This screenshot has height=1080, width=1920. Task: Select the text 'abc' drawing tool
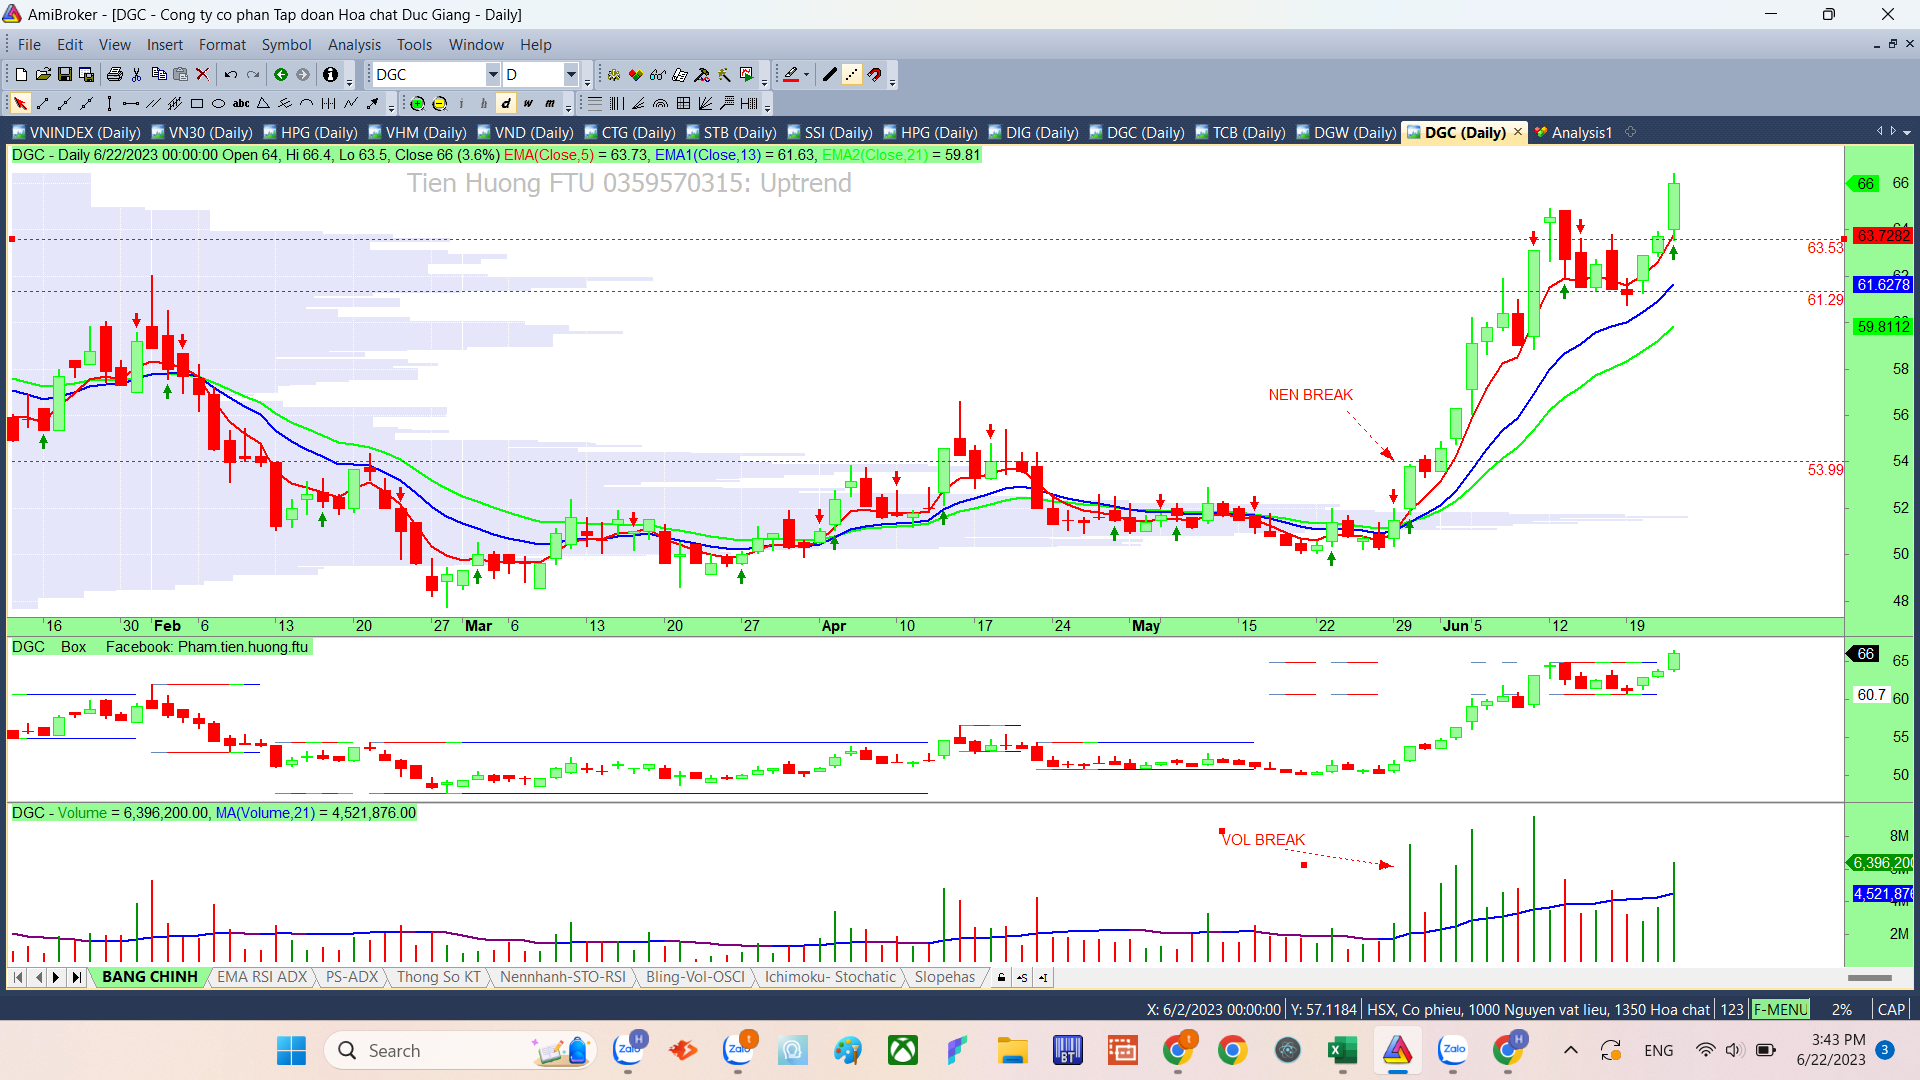(241, 104)
